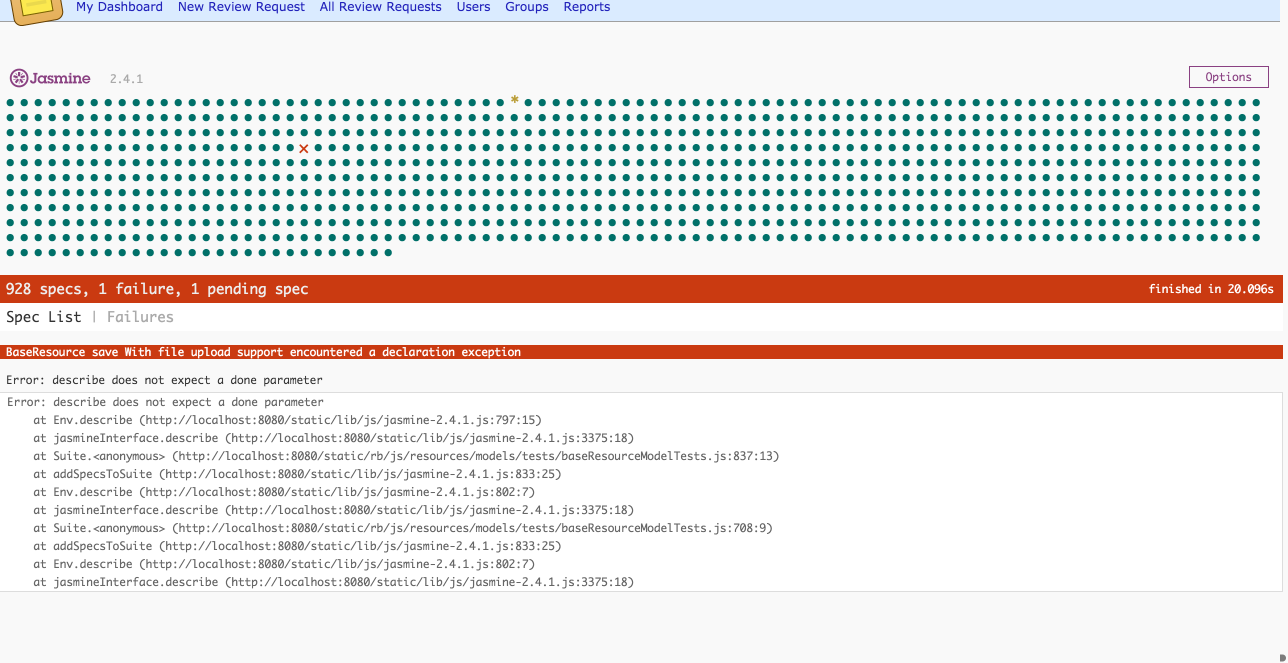
Task: Open the Users page
Action: click(x=473, y=7)
